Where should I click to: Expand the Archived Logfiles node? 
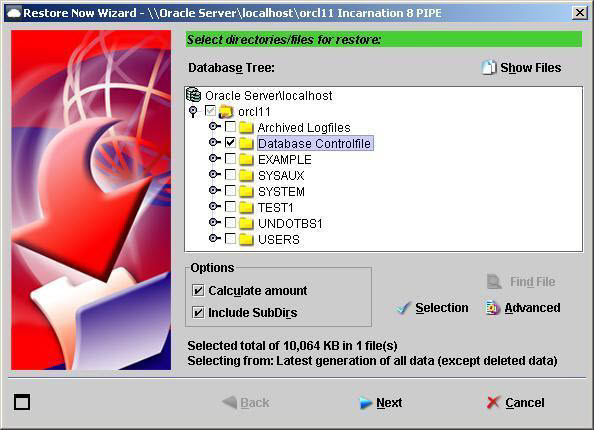click(x=214, y=126)
